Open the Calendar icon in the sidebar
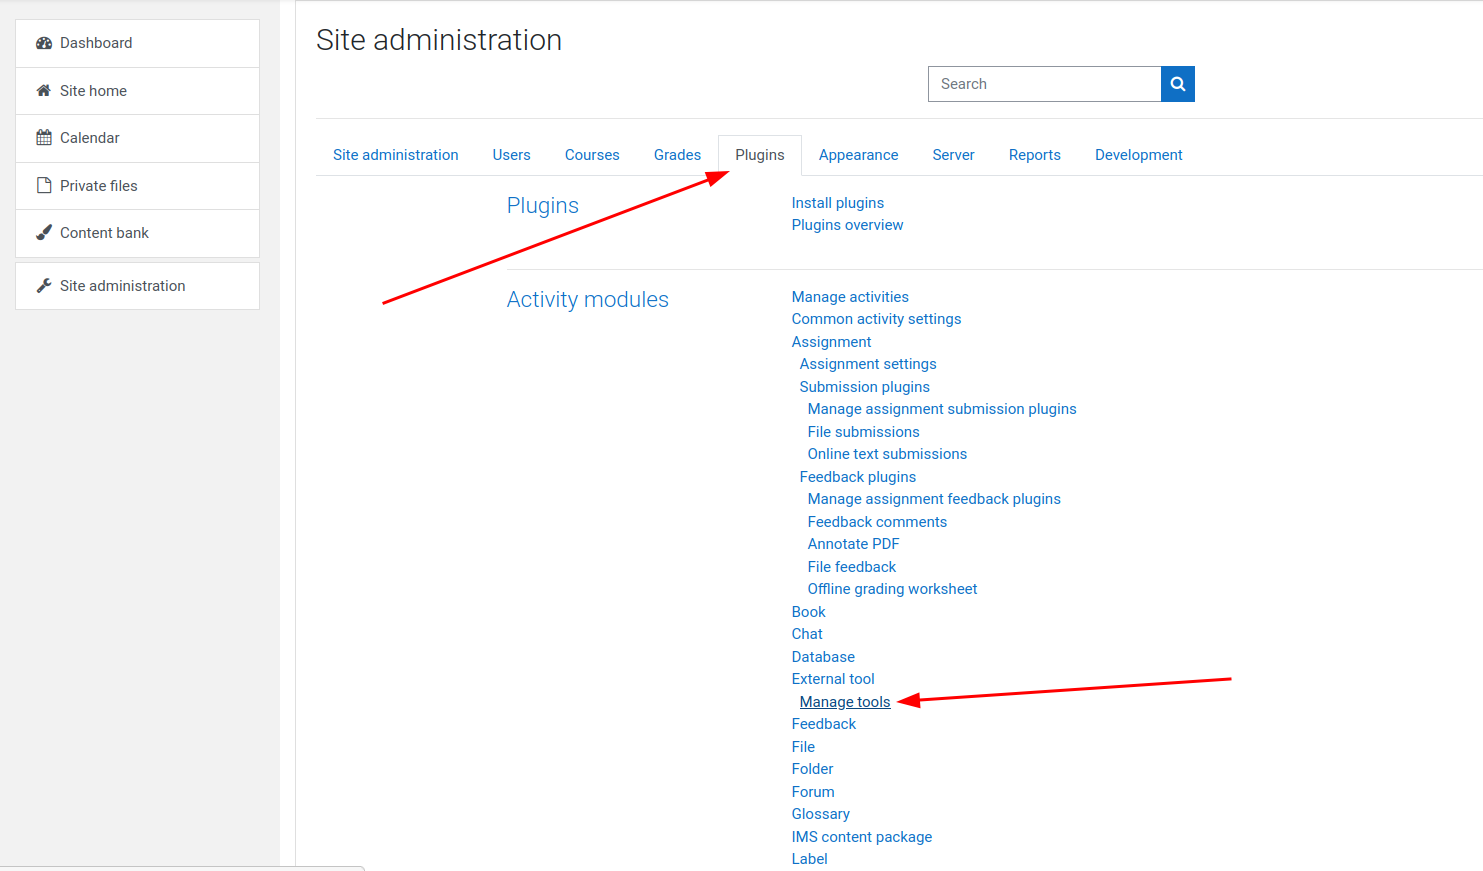 coord(42,137)
